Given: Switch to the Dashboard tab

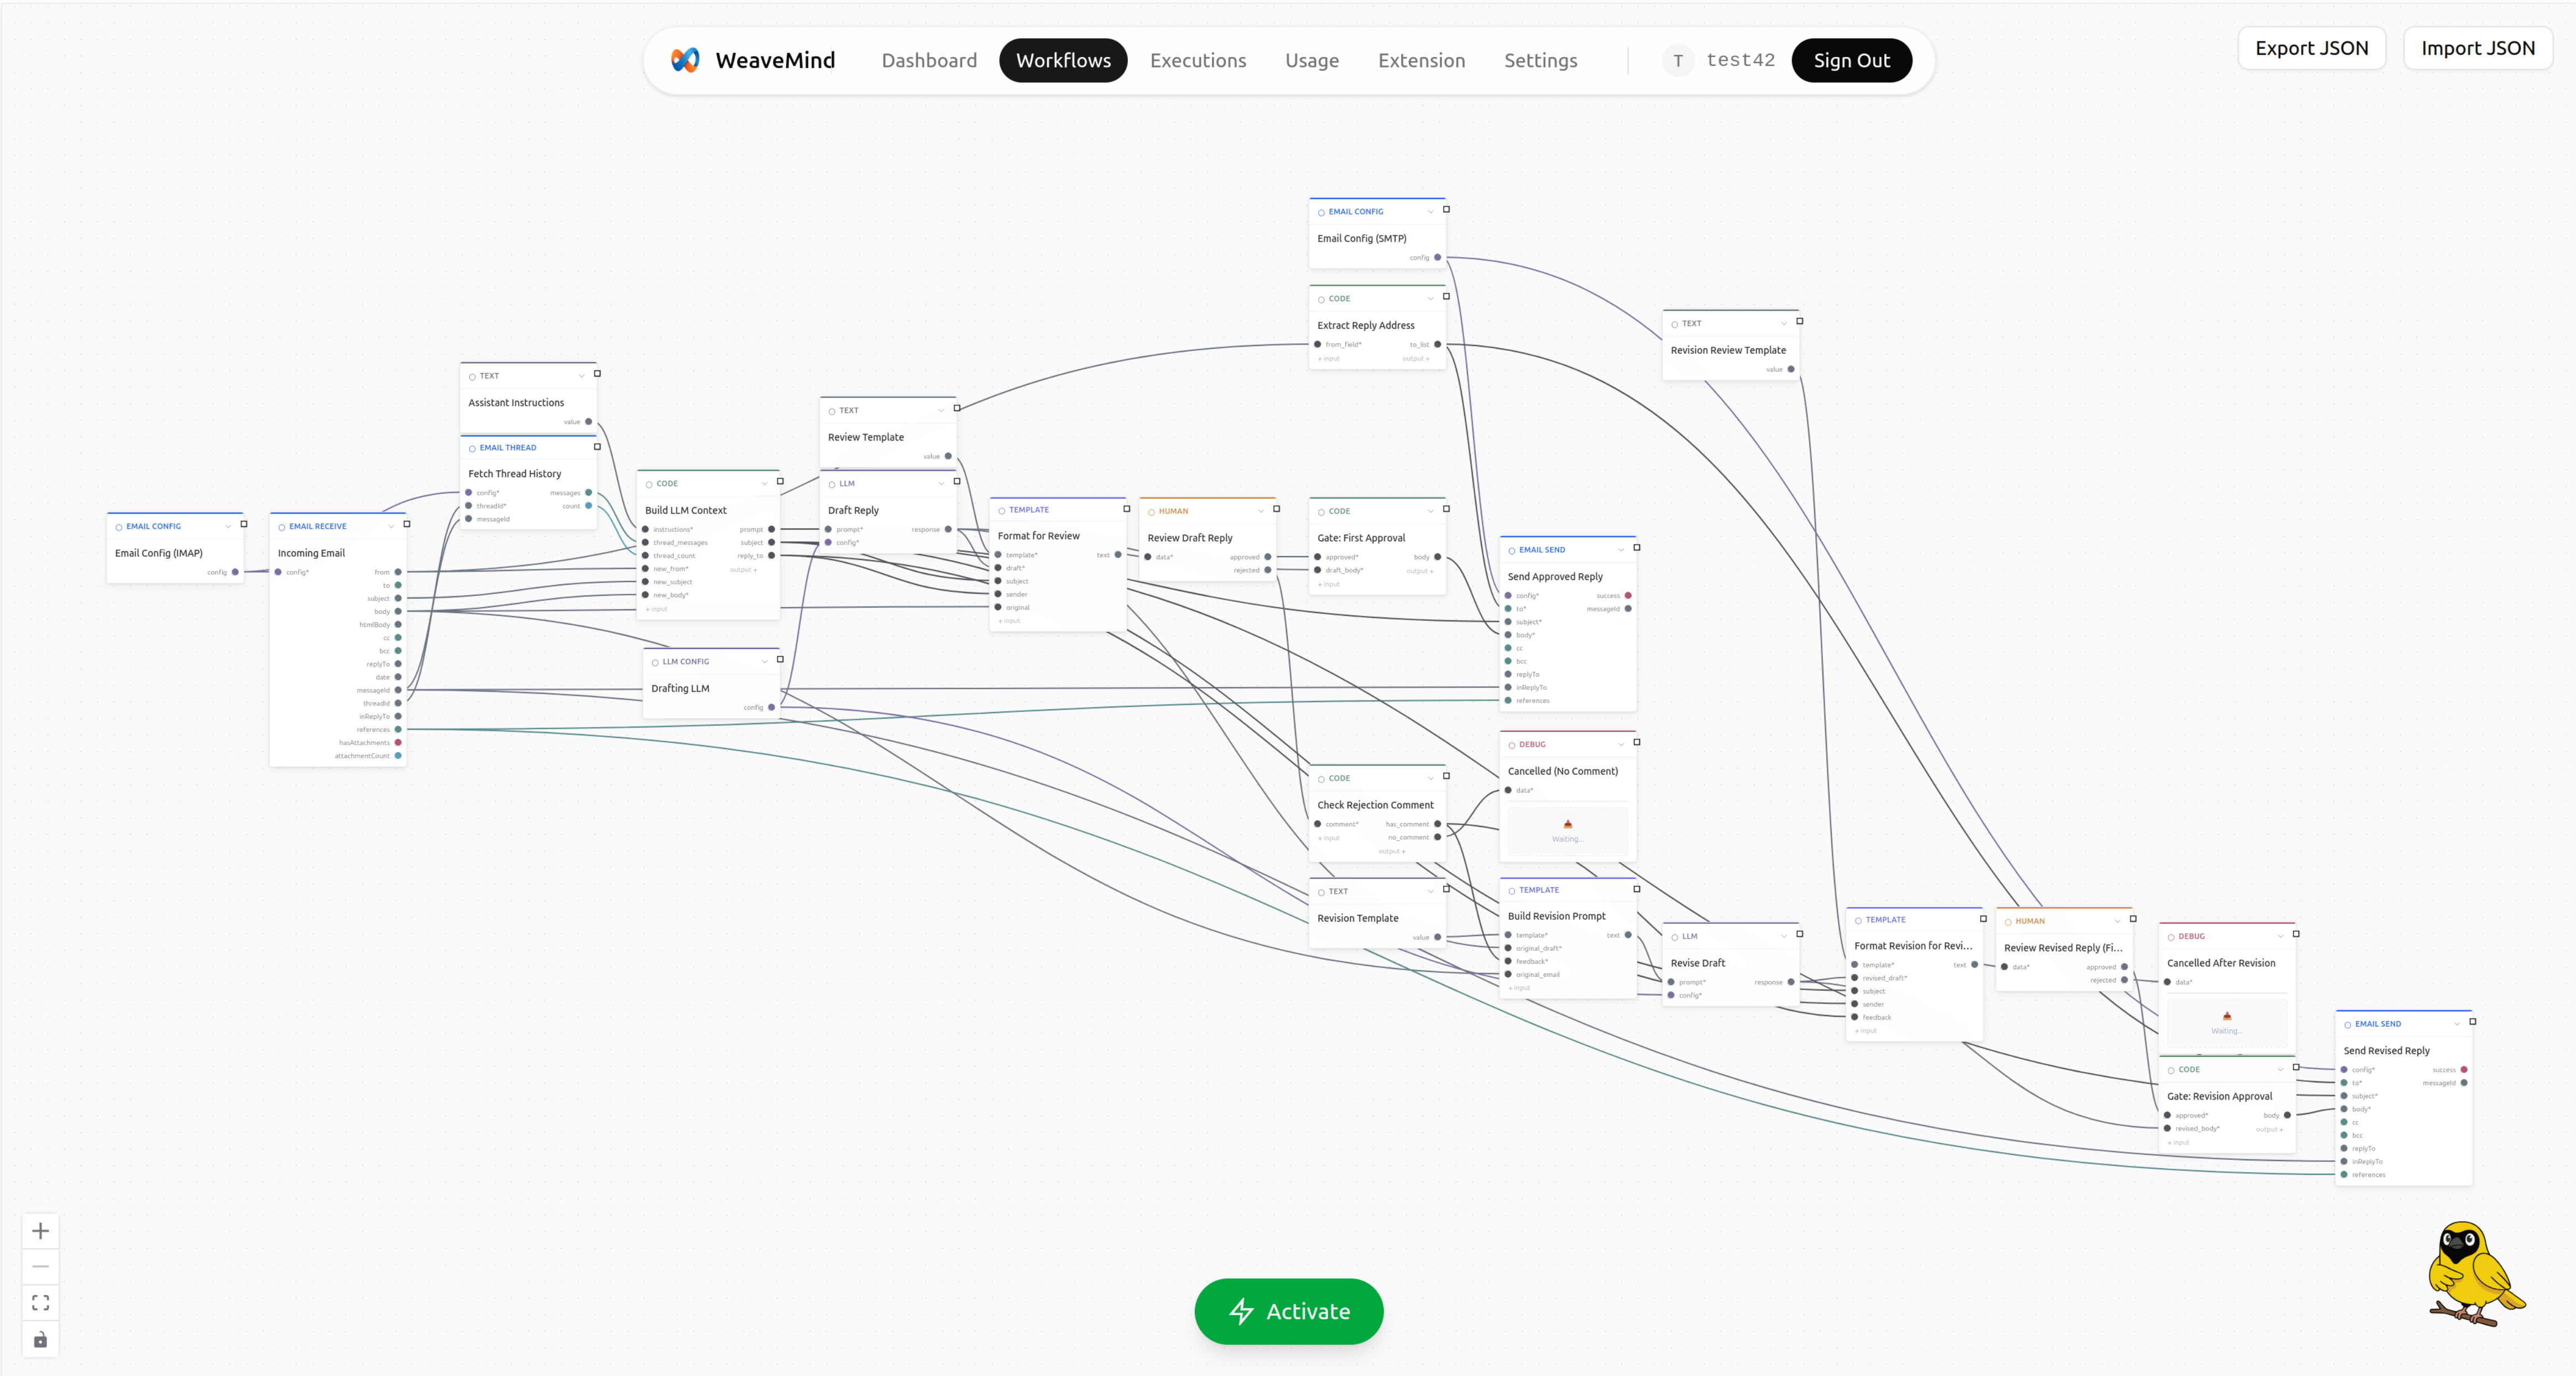Looking at the screenshot, I should click(x=929, y=60).
